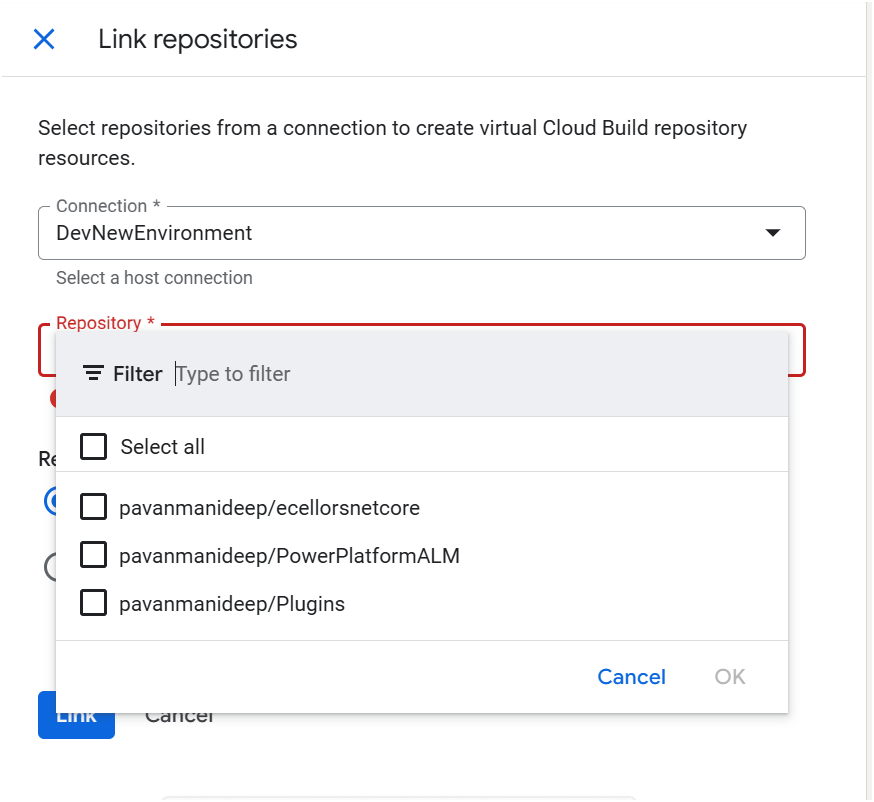Select the first partially hidden radio button
This screenshot has width=874, height=802.
coord(48,501)
